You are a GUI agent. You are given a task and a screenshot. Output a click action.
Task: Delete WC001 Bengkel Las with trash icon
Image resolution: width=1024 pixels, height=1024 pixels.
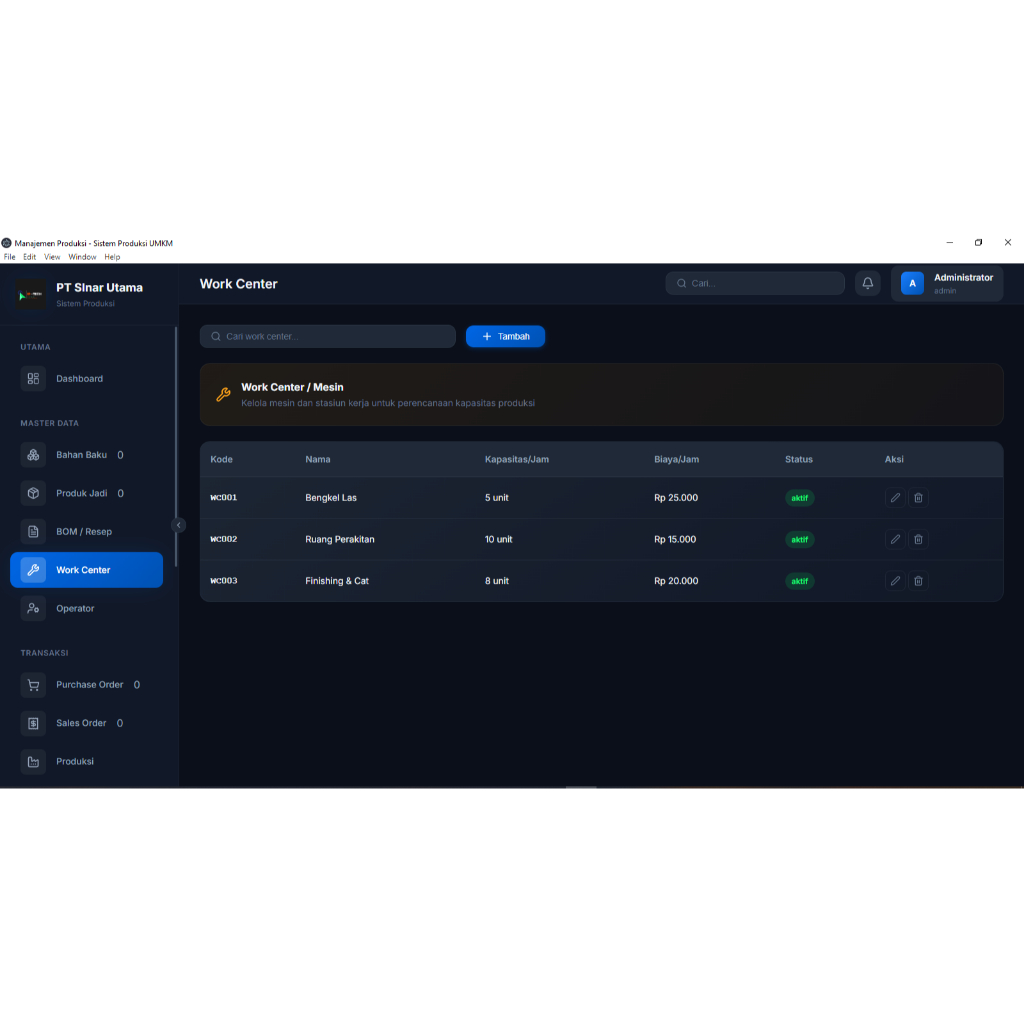[x=918, y=498]
